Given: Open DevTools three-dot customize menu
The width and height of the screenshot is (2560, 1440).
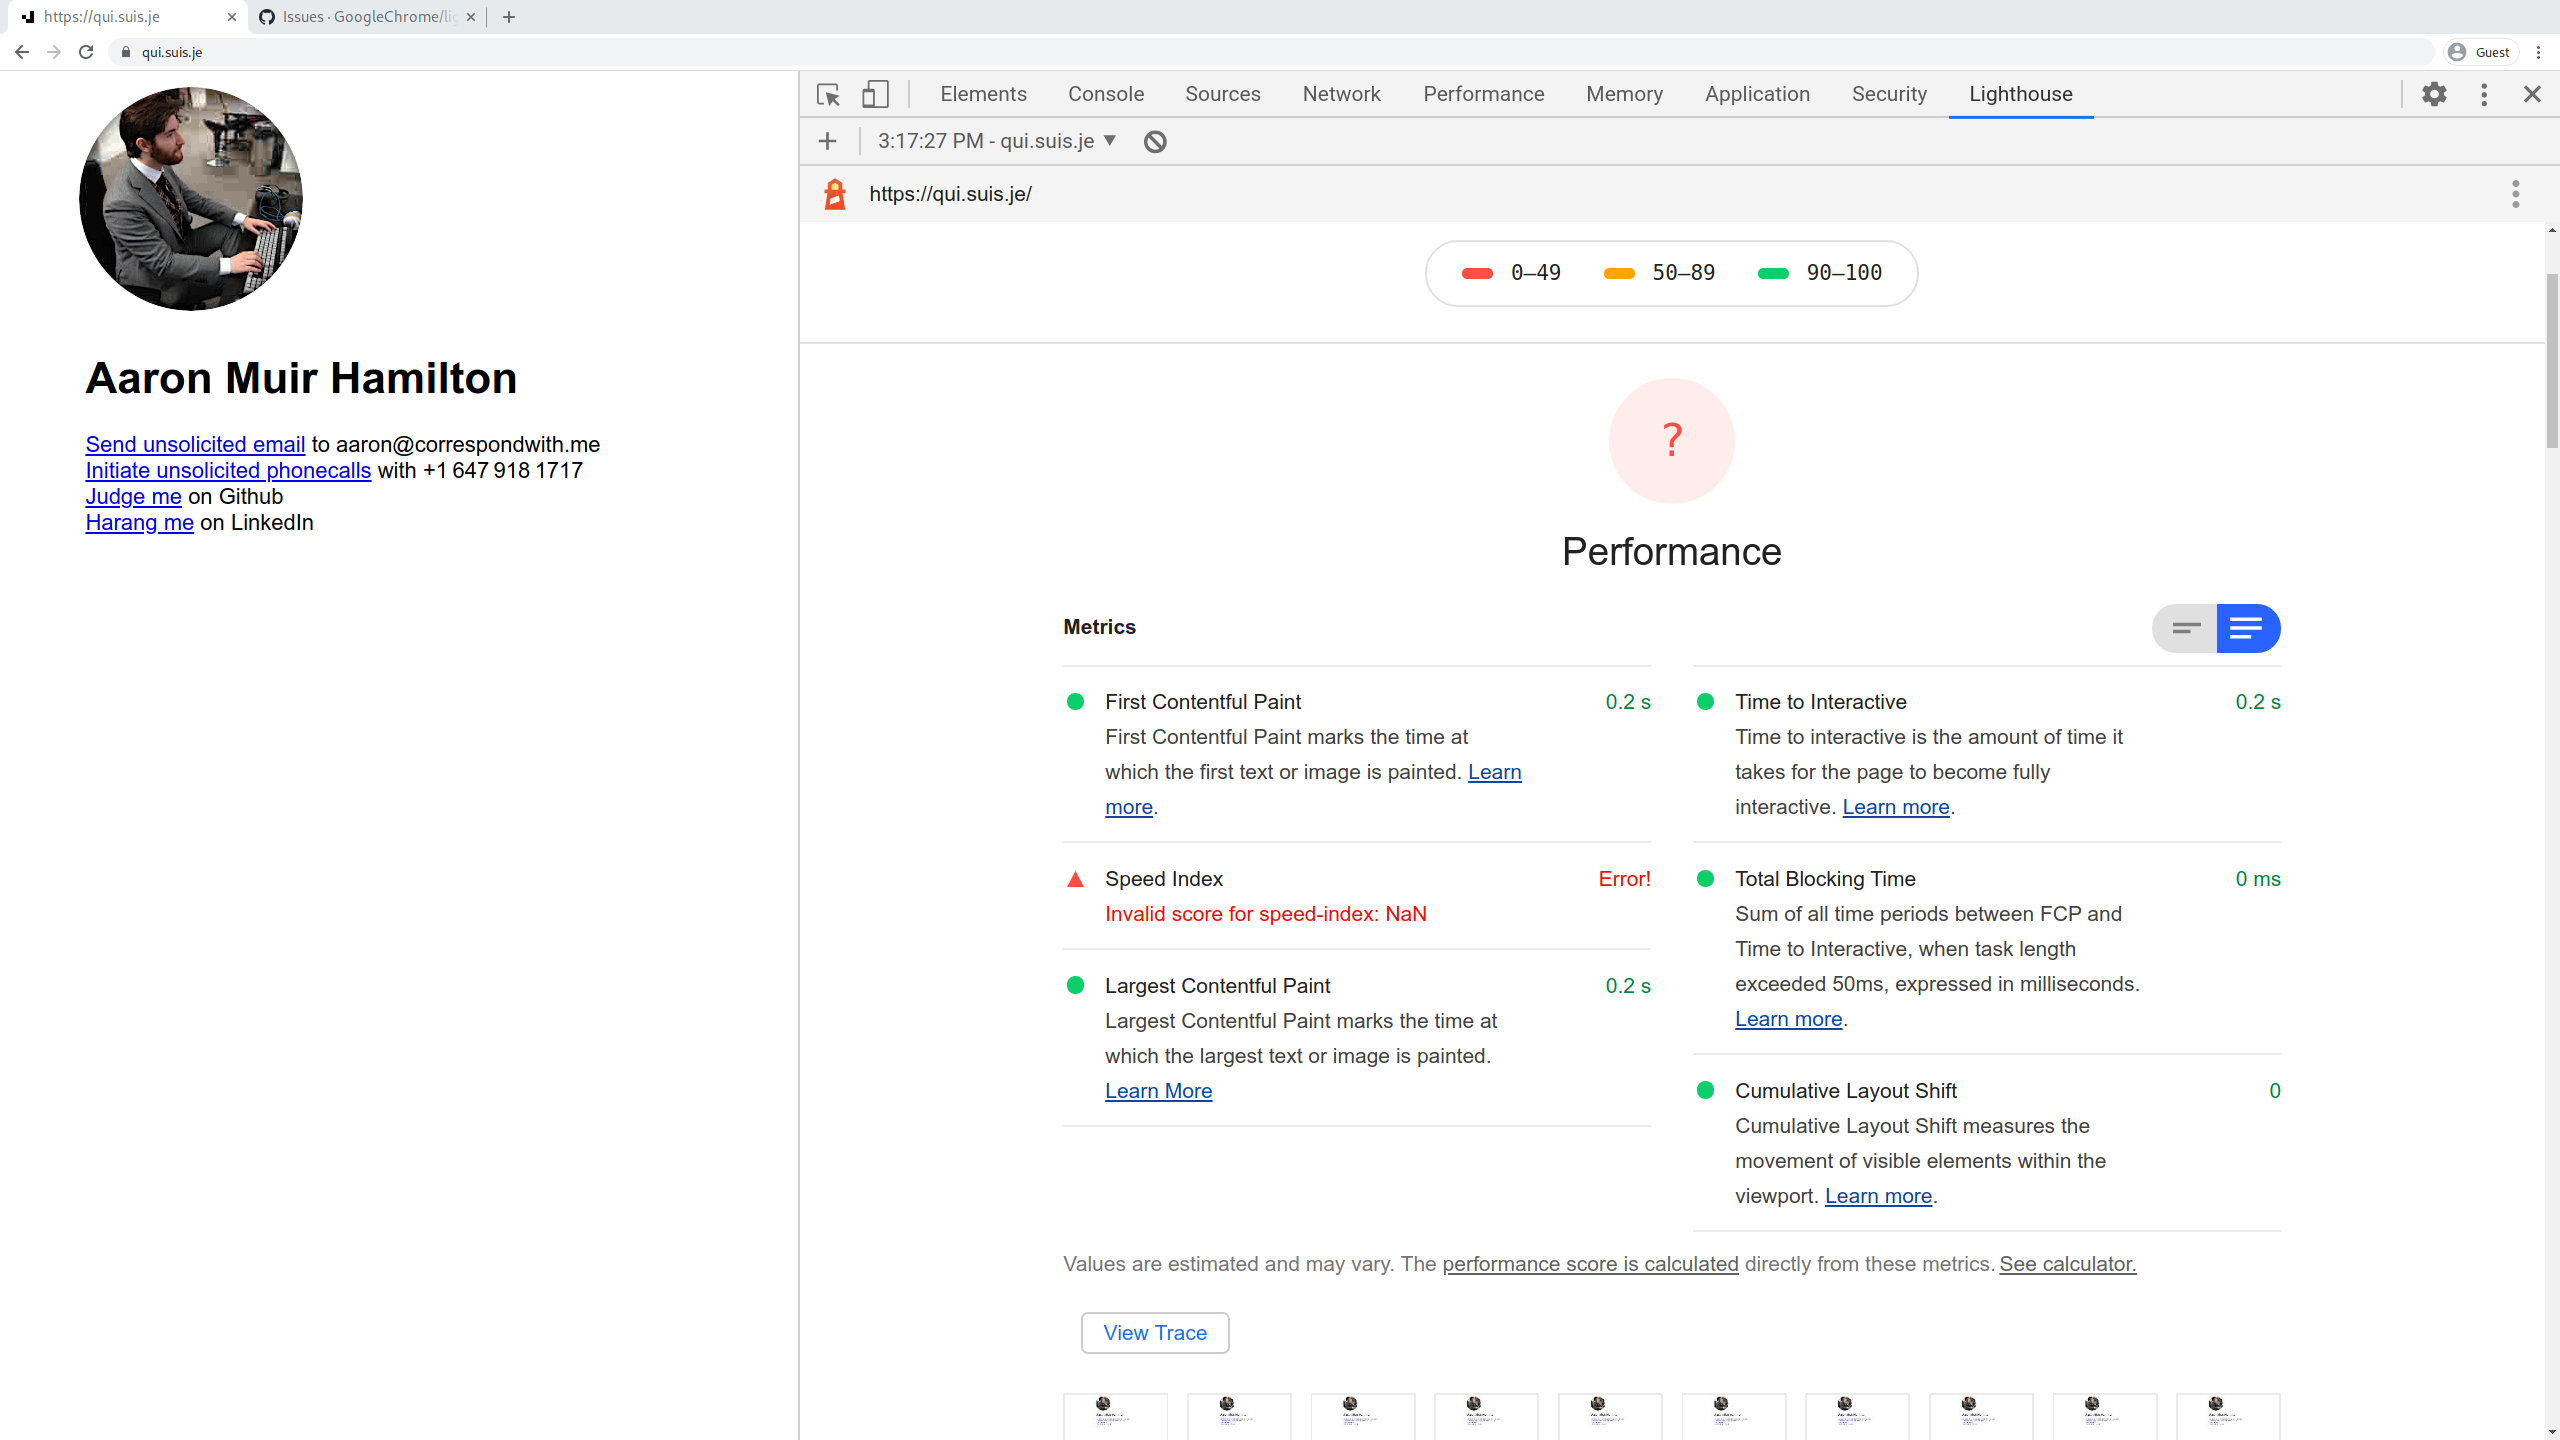Looking at the screenshot, I should click(x=2484, y=94).
